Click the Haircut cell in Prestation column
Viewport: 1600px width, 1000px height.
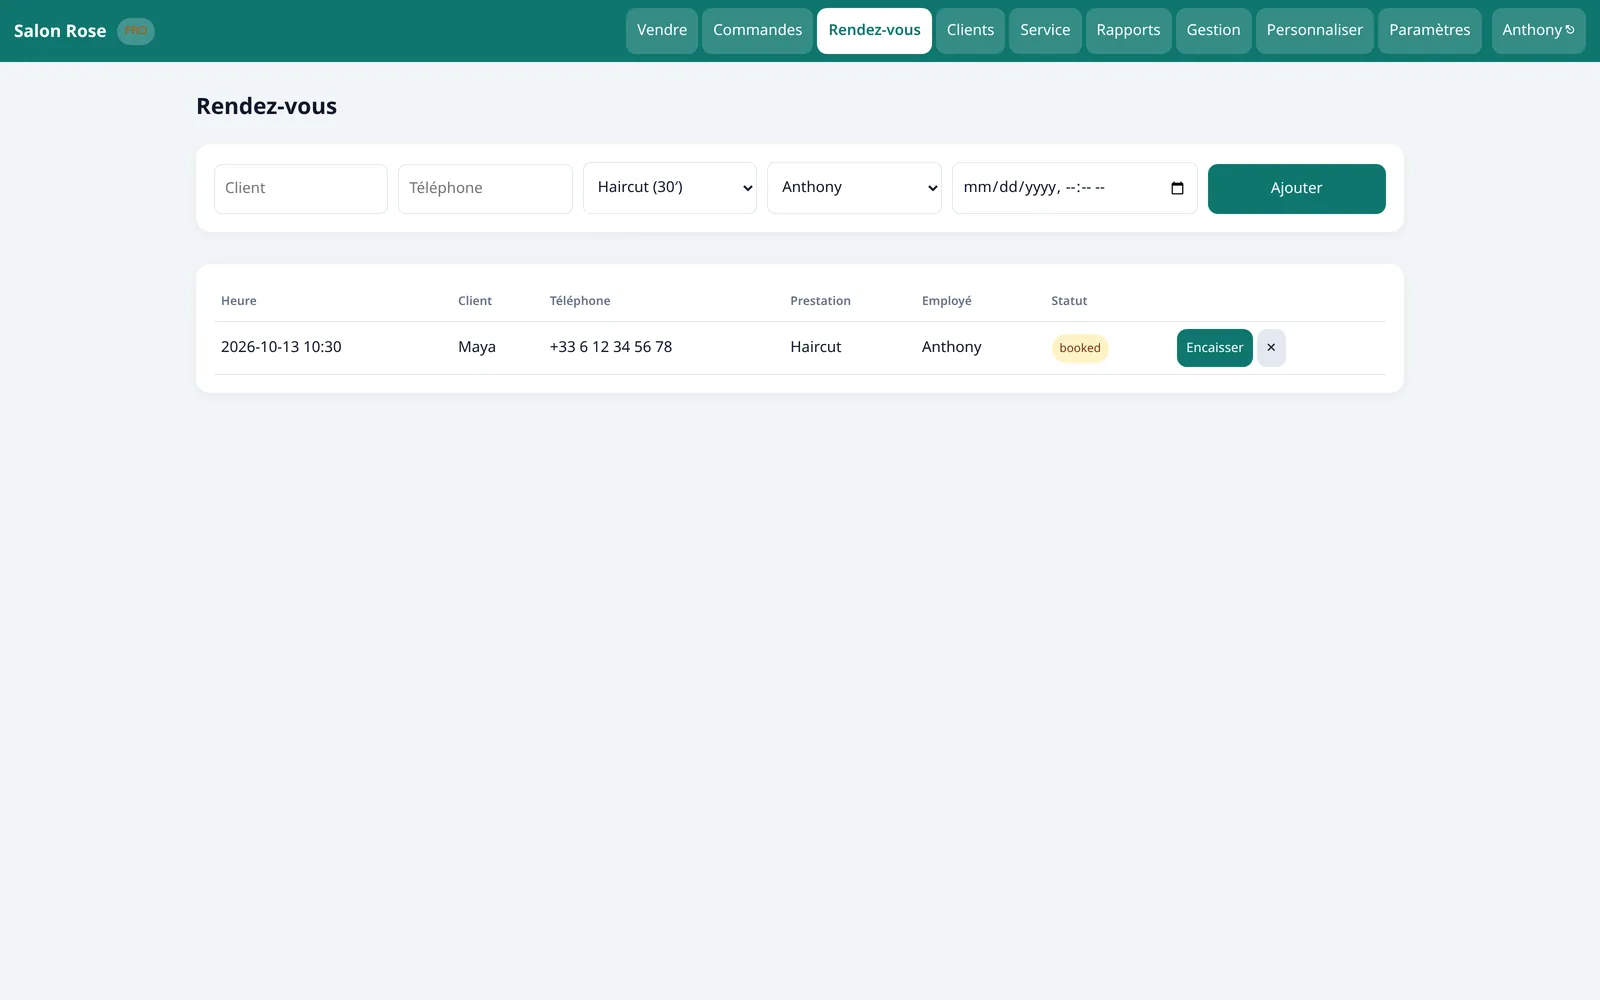(x=816, y=347)
